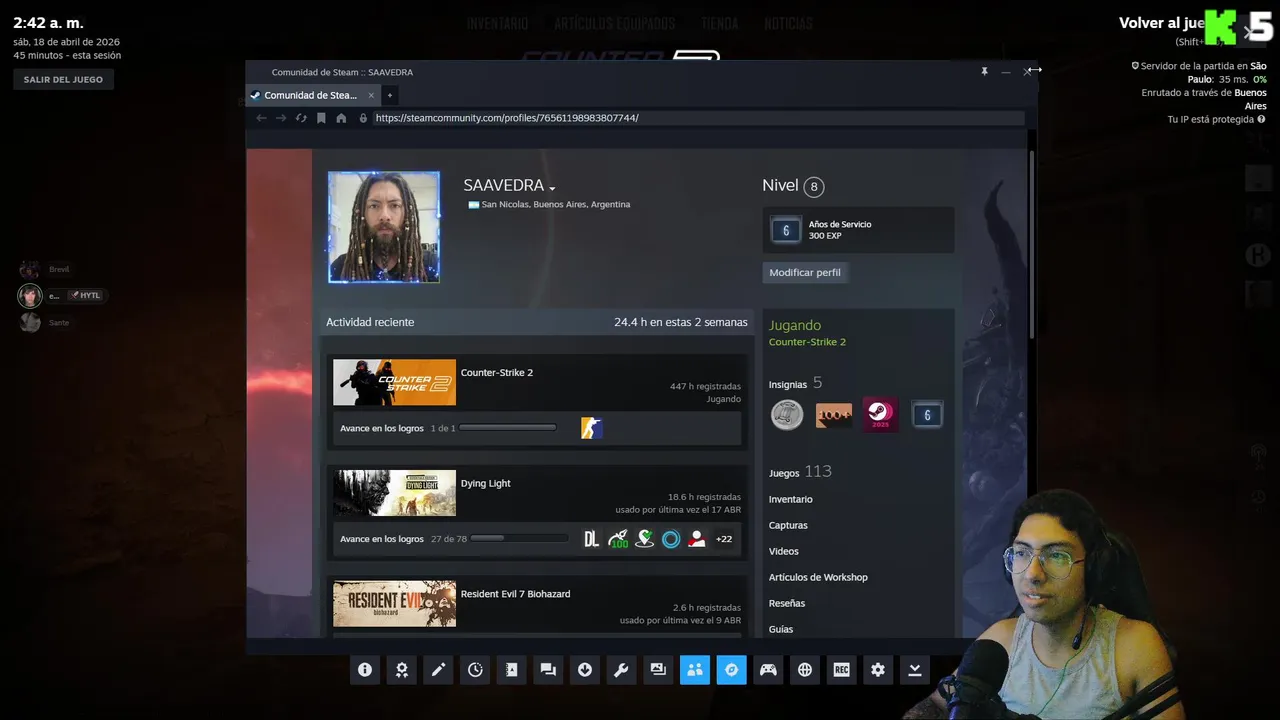Viewport: 1280px width, 720px height.
Task: Open the Resident Evil 7 Biohazard thumbnail
Action: (394, 604)
